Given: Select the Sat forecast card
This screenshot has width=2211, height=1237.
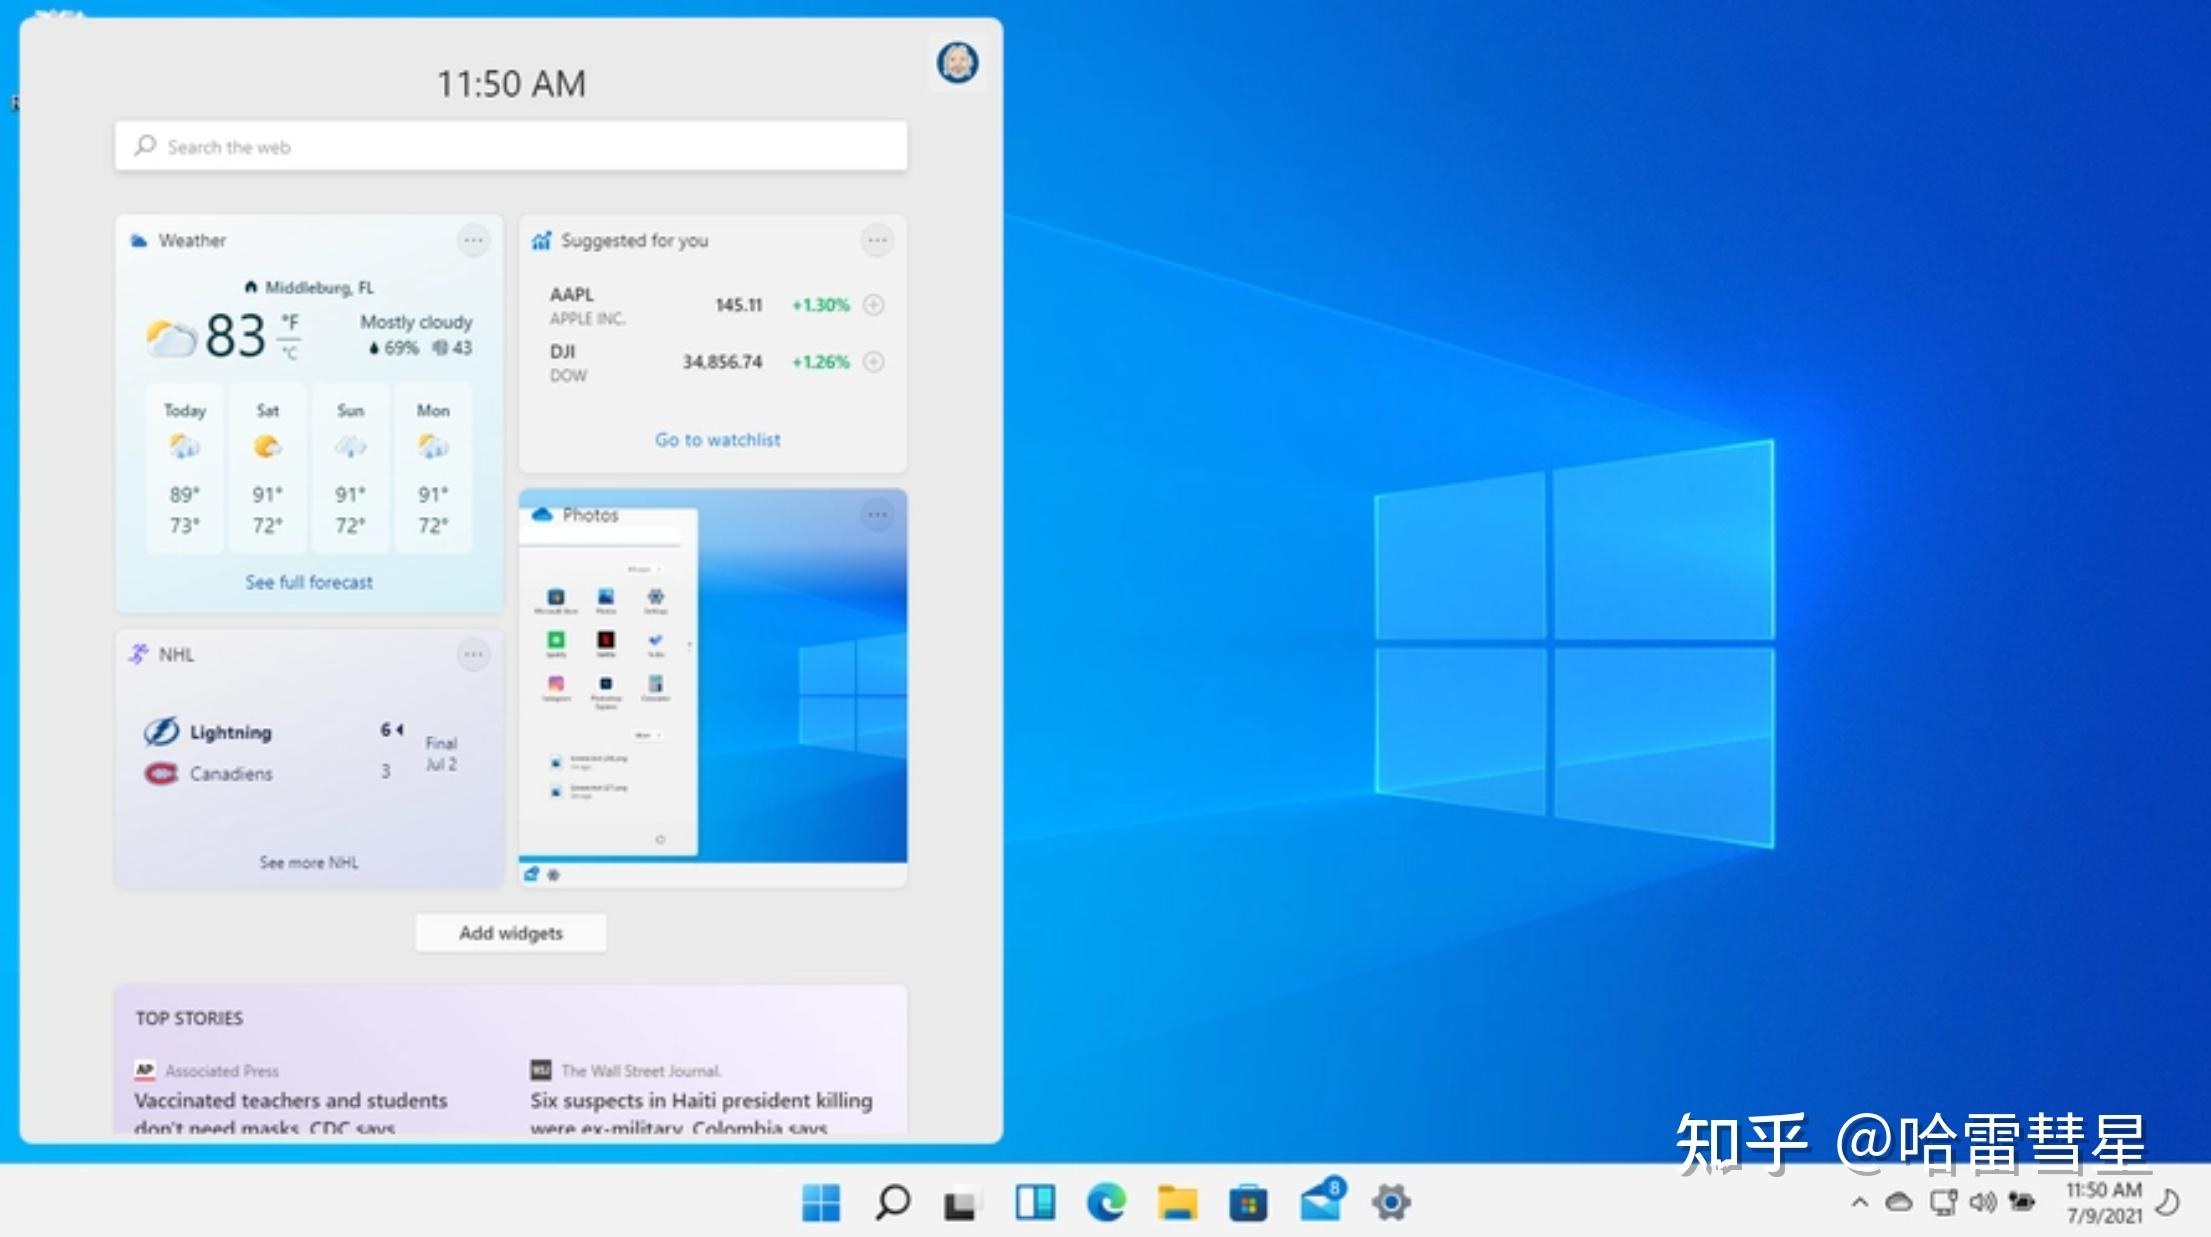Looking at the screenshot, I should click(x=267, y=468).
